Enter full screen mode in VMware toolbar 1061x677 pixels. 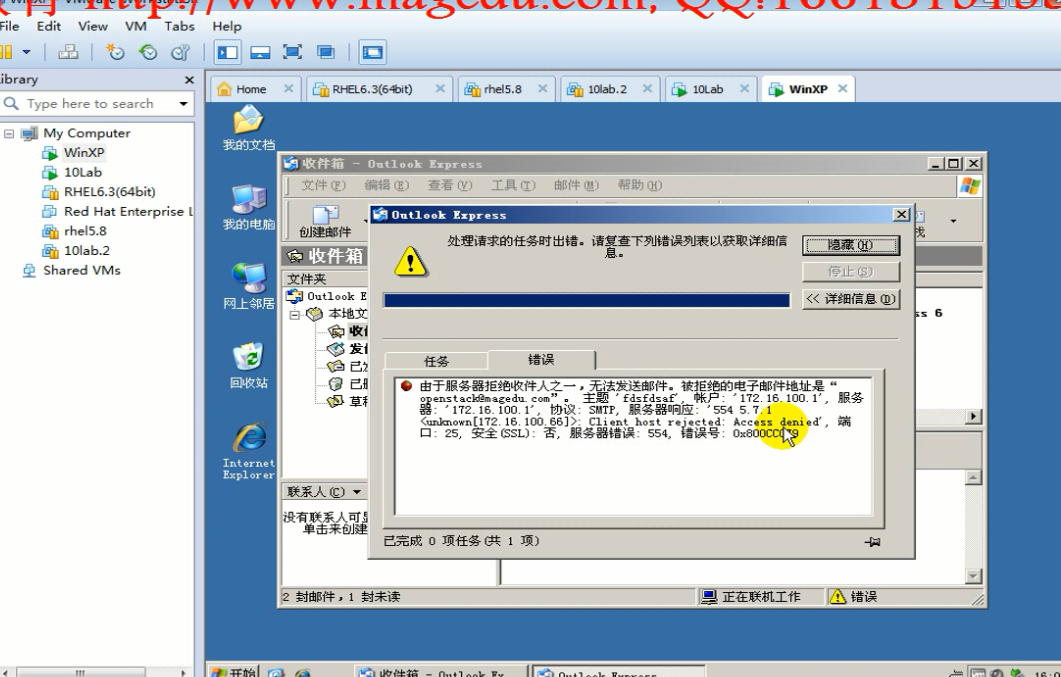pyautogui.click(x=292, y=52)
